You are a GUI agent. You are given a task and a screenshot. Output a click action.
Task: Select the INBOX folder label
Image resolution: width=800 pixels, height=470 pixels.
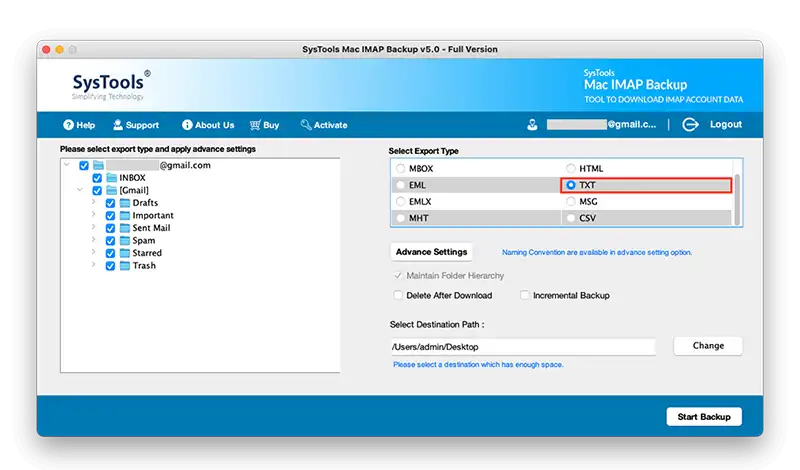point(132,178)
